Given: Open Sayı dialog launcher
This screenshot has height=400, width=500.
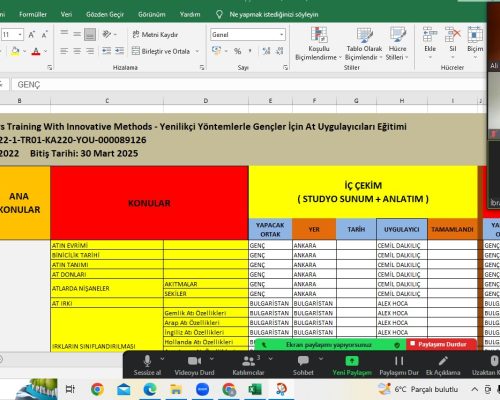Looking at the screenshot, I should pyautogui.click(x=285, y=68).
